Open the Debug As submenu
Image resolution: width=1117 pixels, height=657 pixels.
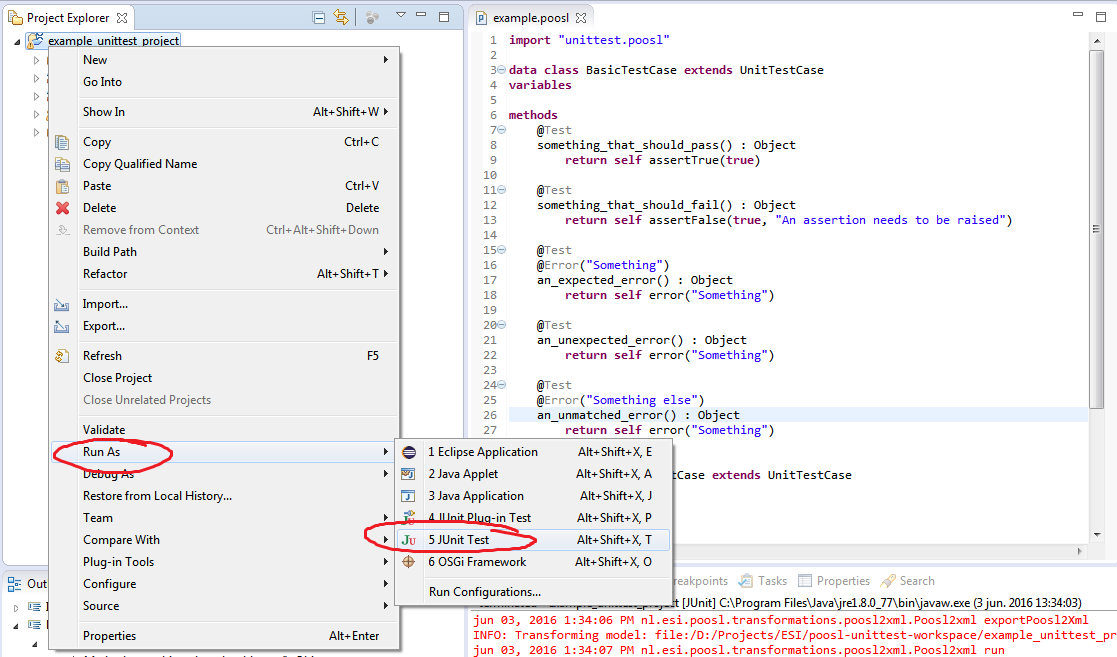tap(224, 474)
